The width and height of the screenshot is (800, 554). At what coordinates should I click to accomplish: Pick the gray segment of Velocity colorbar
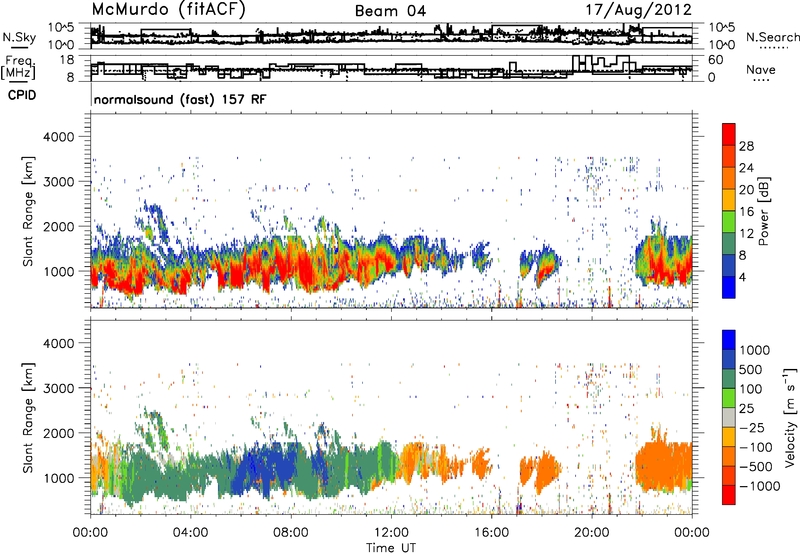(x=729, y=417)
